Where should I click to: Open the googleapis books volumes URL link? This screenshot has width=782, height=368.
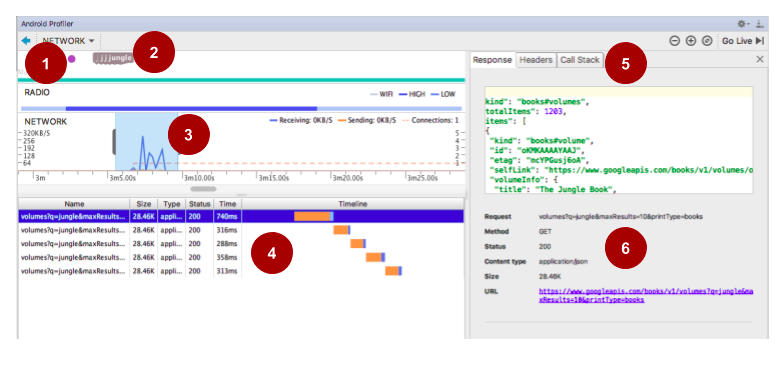(x=646, y=295)
